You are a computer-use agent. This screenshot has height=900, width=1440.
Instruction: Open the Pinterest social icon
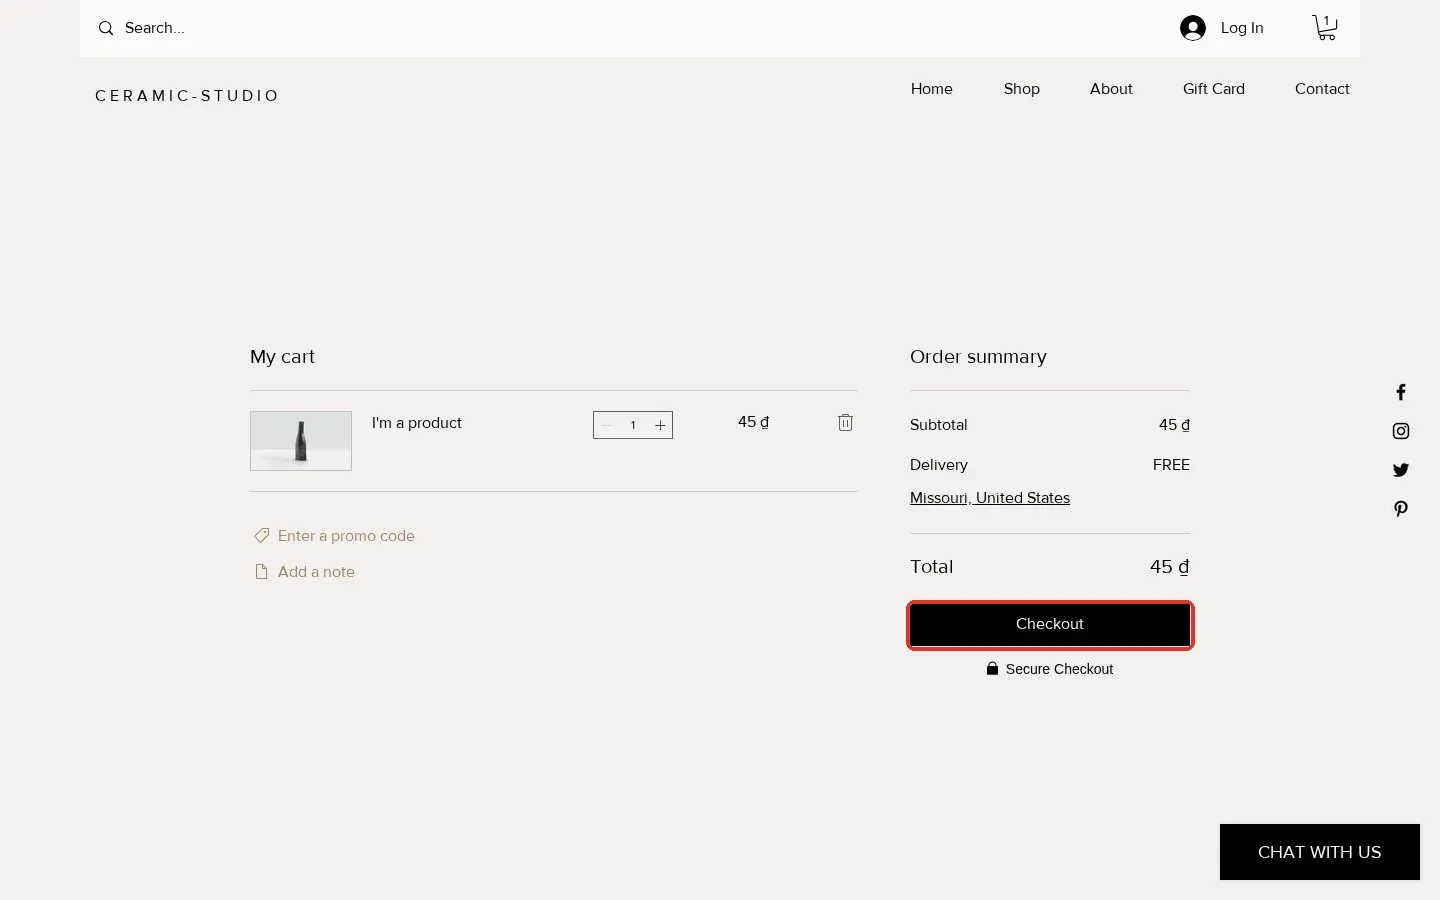point(1401,509)
